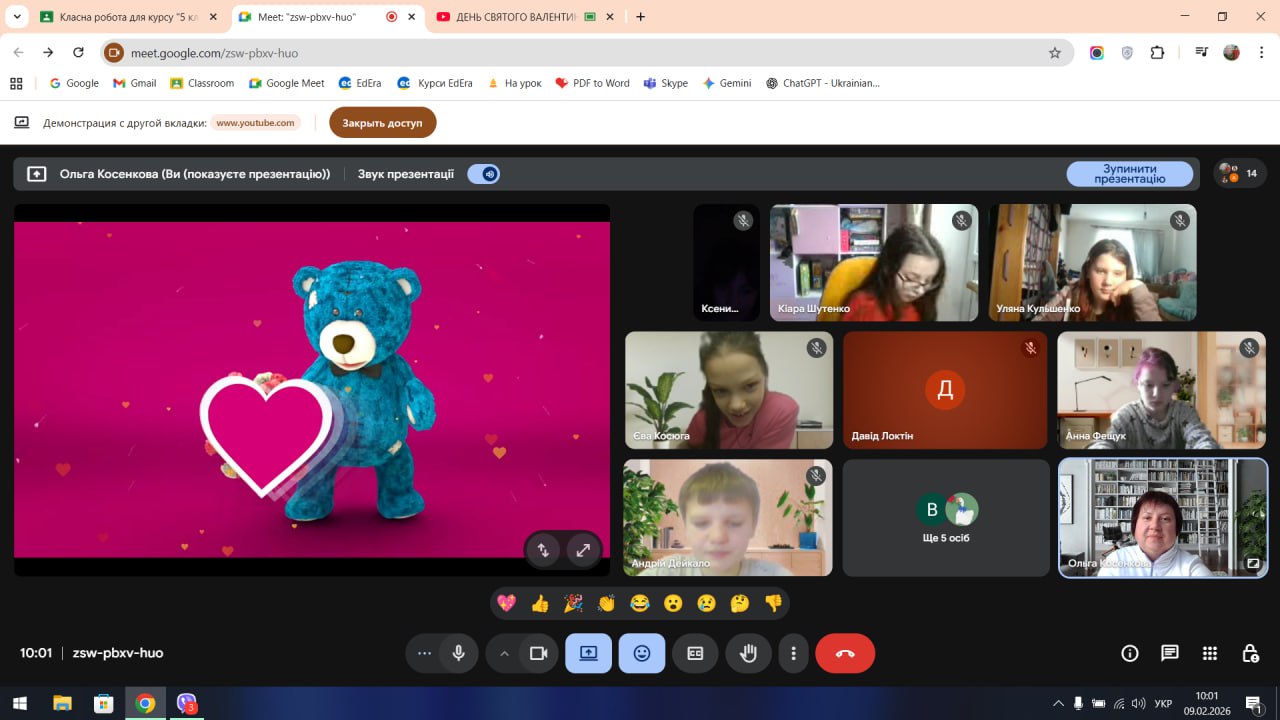Switch to the Класна робота tab
1280x720 pixels.
click(125, 17)
